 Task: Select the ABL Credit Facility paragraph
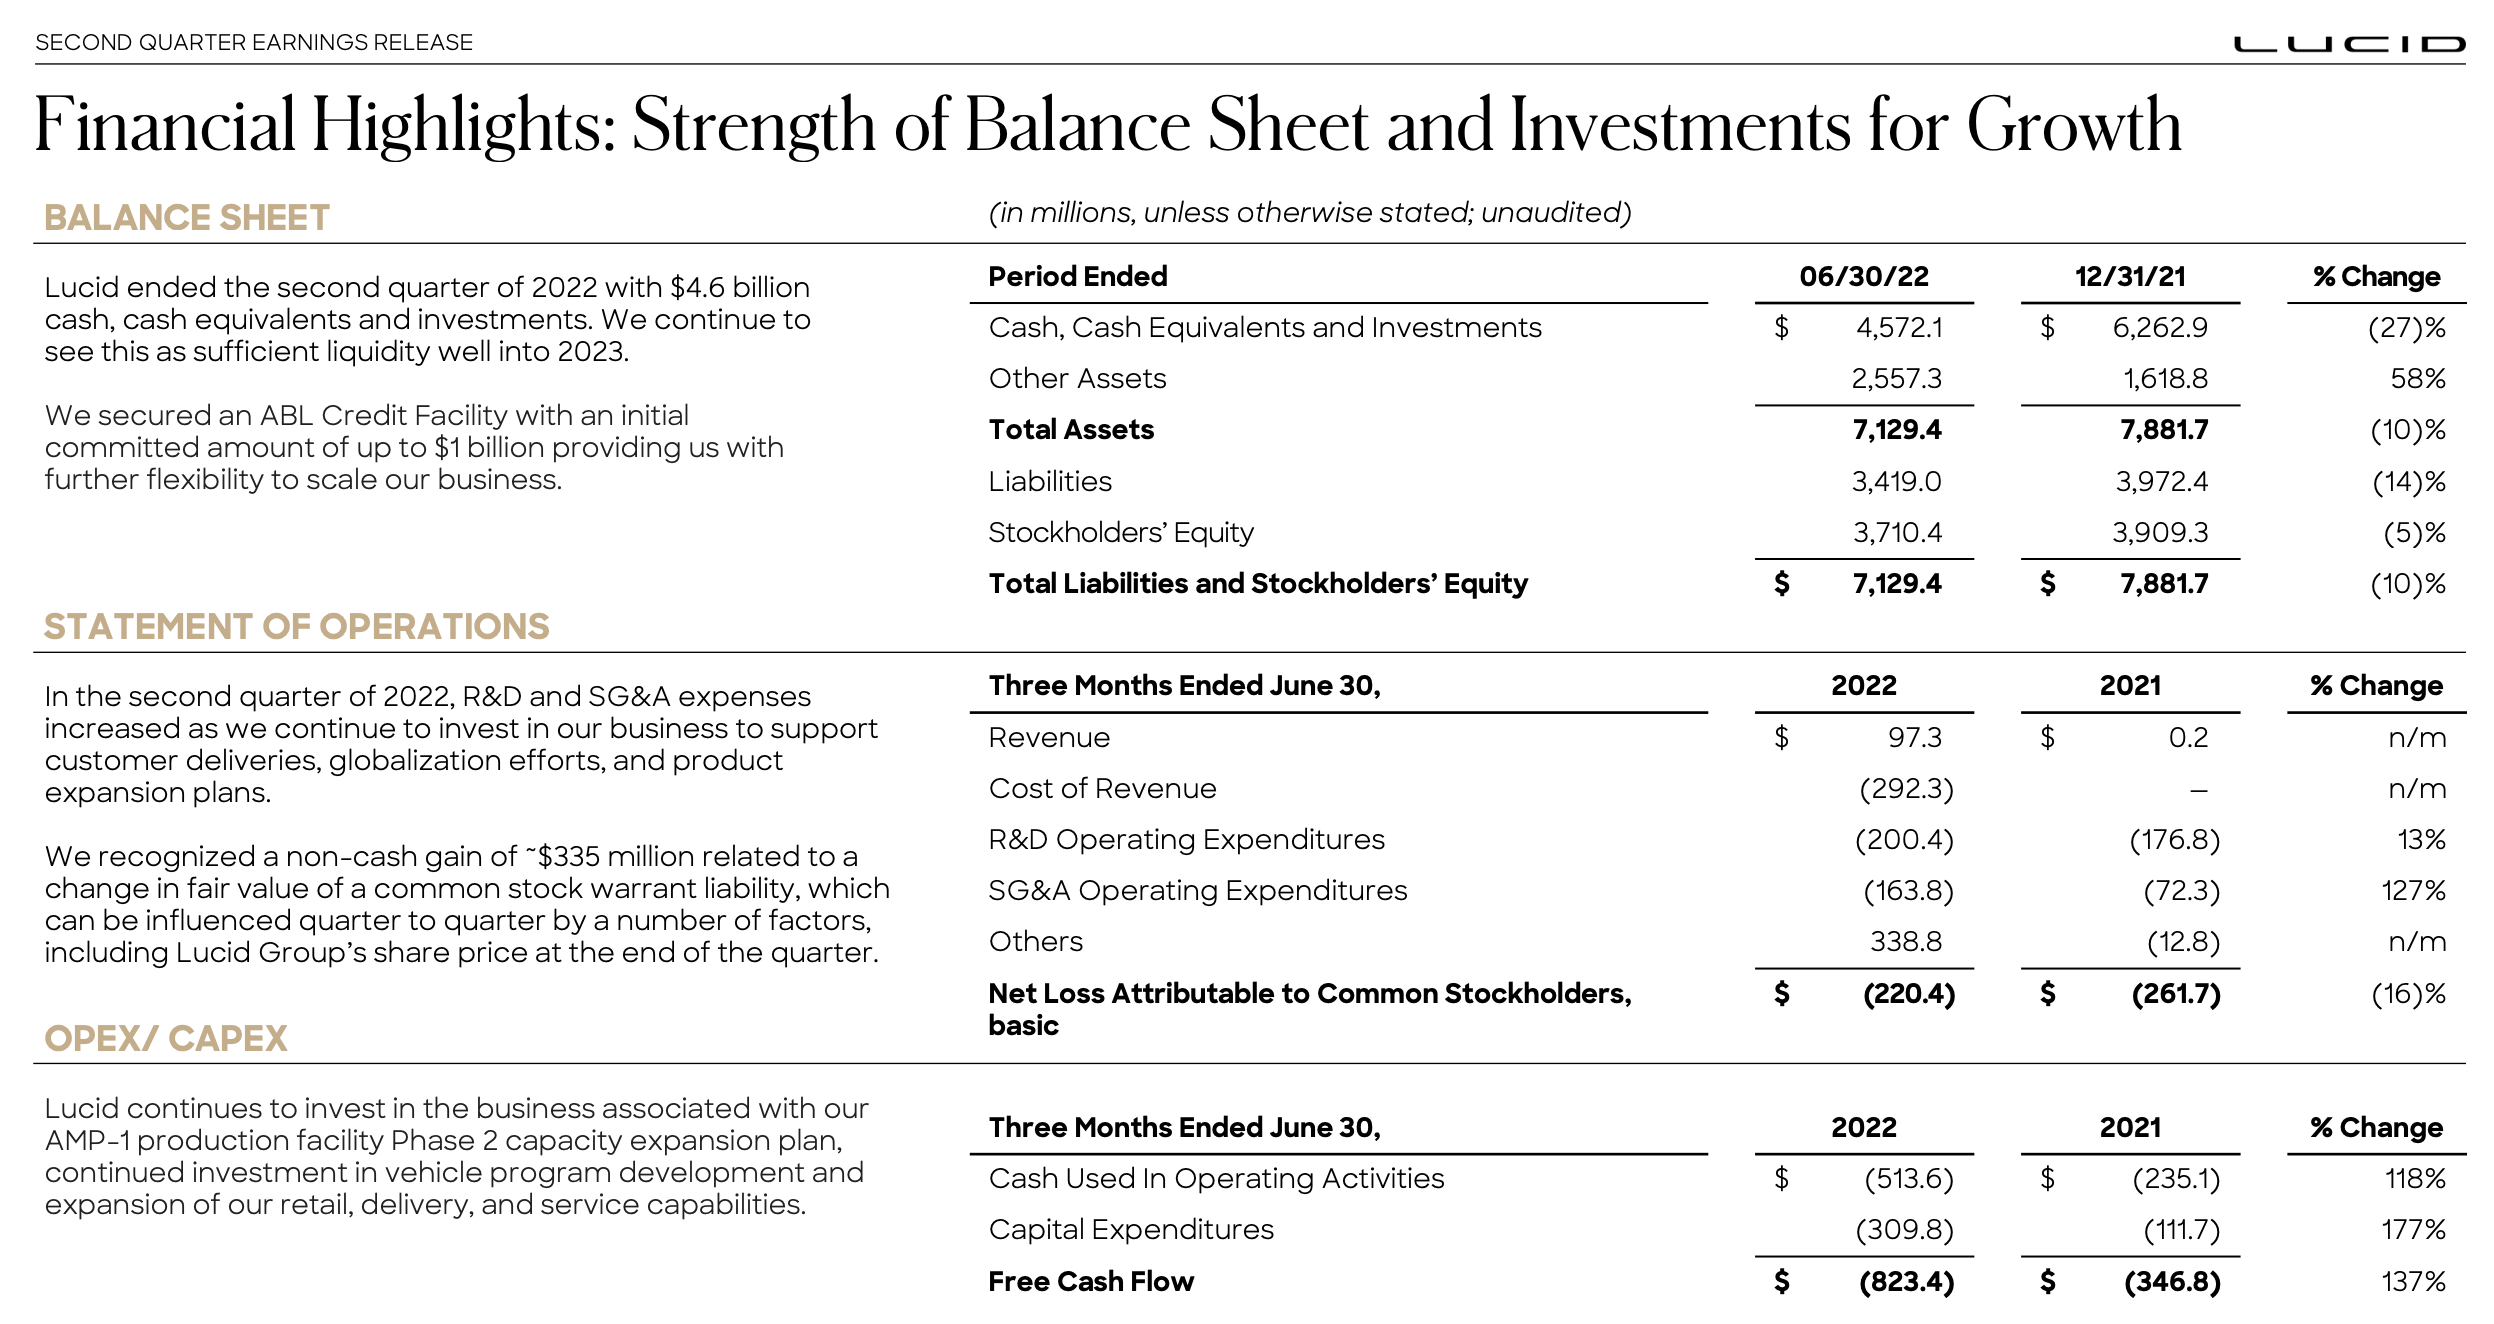click(414, 447)
